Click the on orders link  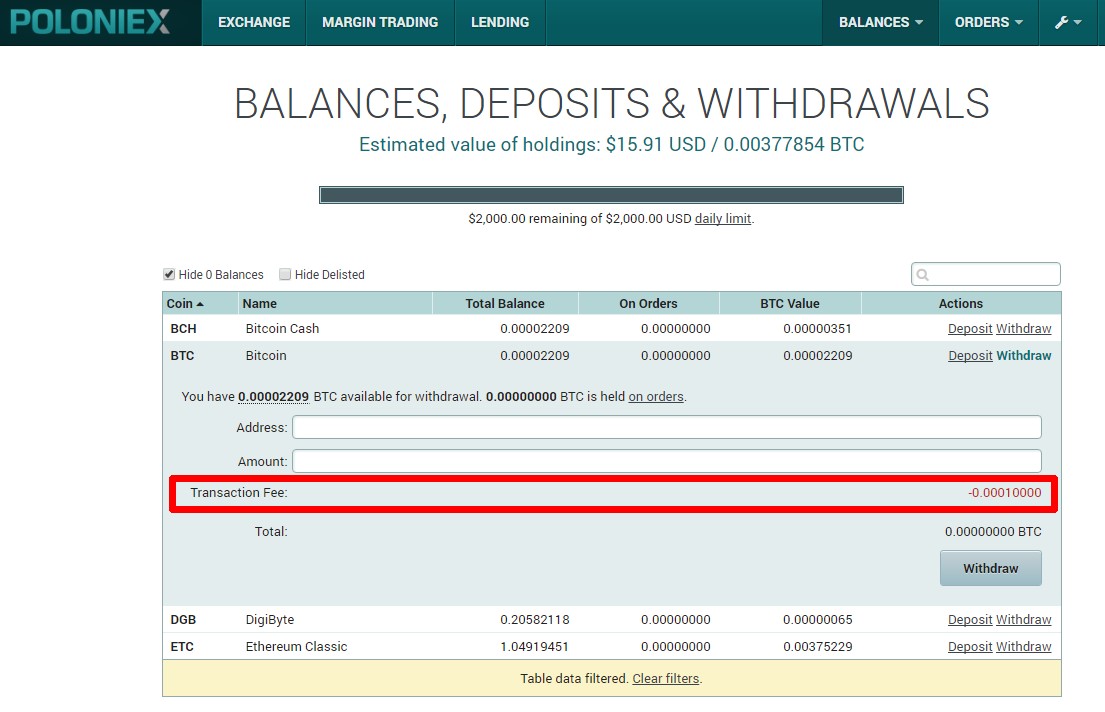[x=656, y=397]
